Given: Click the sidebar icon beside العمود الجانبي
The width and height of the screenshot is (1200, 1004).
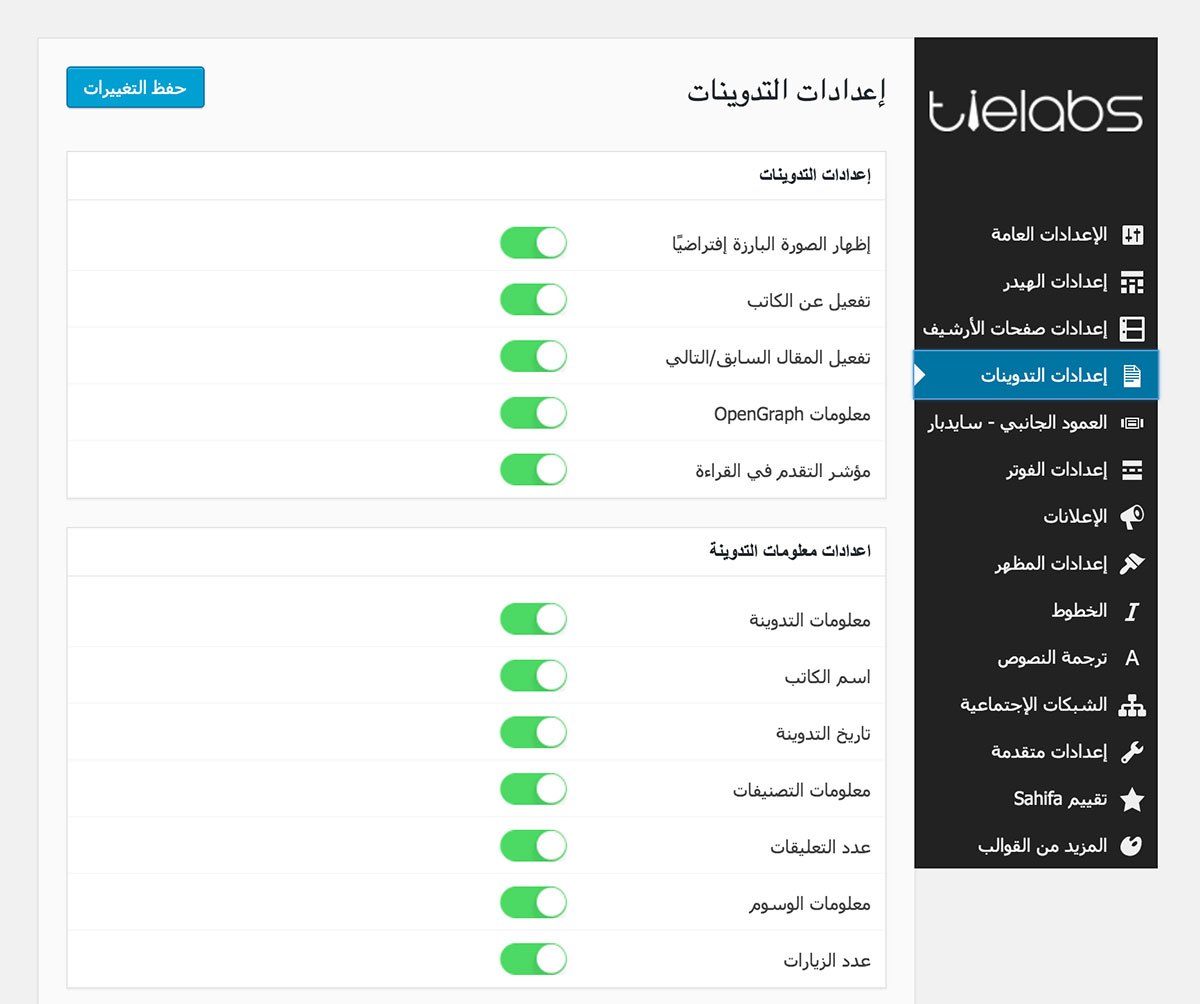Looking at the screenshot, I should (1132, 423).
